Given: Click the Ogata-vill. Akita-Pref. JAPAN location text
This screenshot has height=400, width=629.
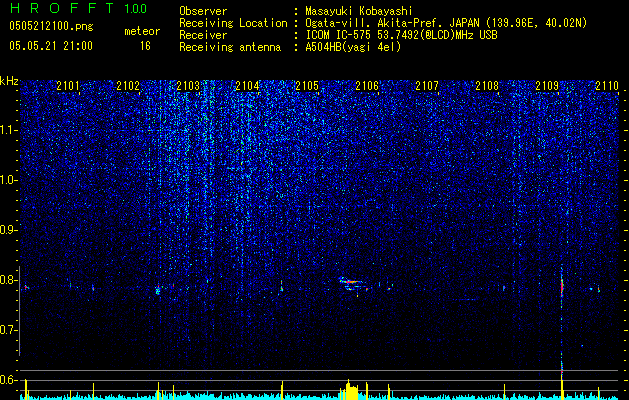Looking at the screenshot, I should tap(446, 23).
